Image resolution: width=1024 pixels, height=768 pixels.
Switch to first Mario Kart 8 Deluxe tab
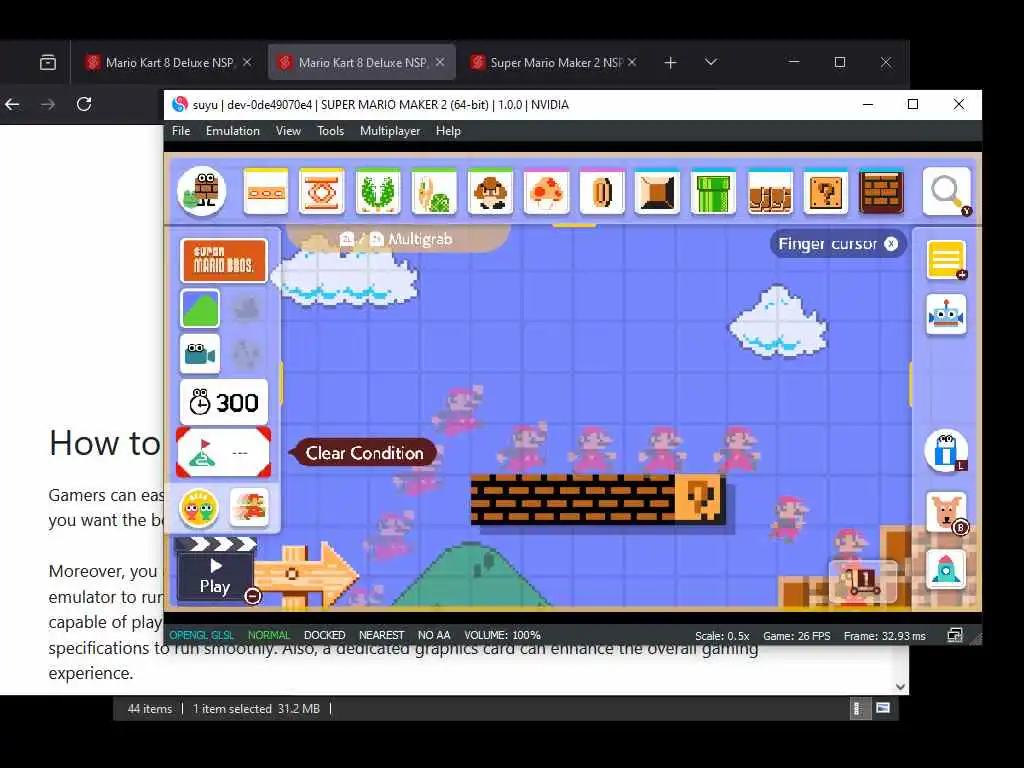(170, 62)
